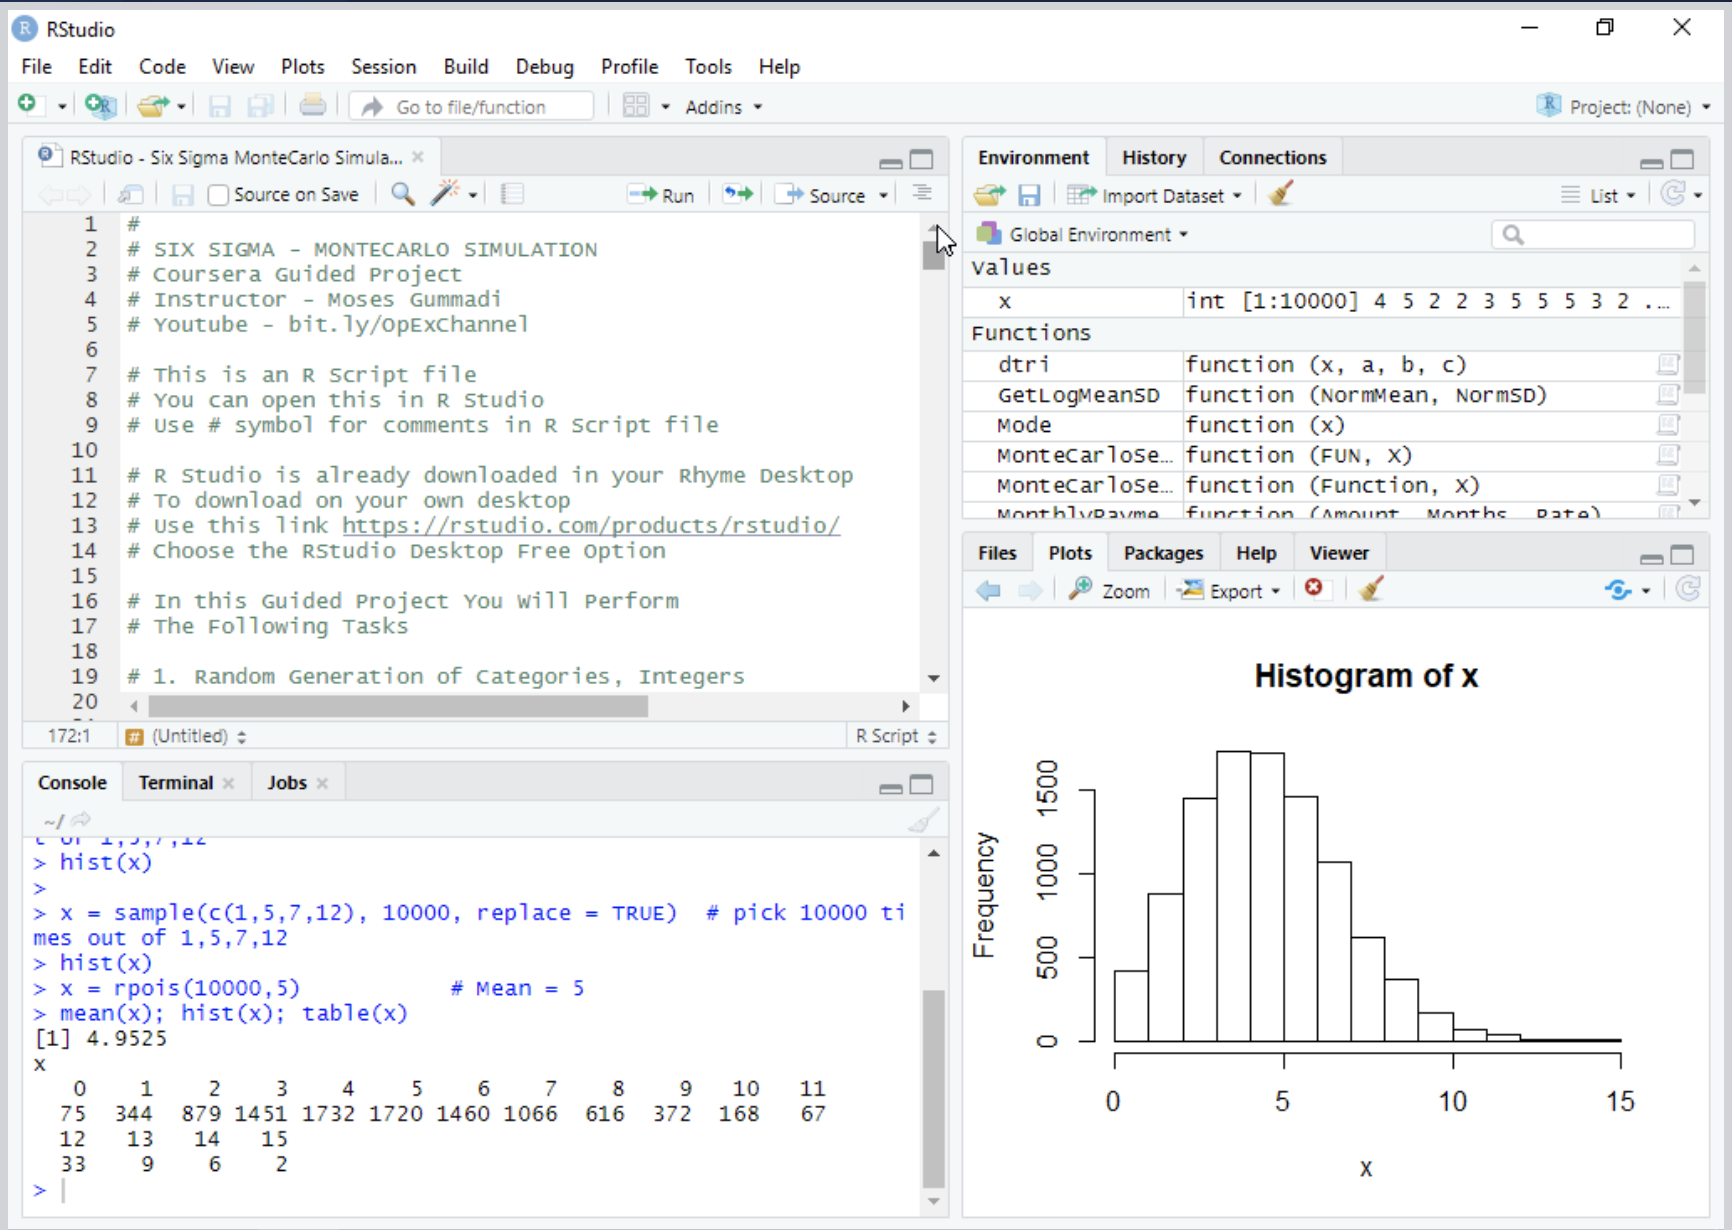Enable Source on Save
The width and height of the screenshot is (1732, 1230).
click(218, 194)
